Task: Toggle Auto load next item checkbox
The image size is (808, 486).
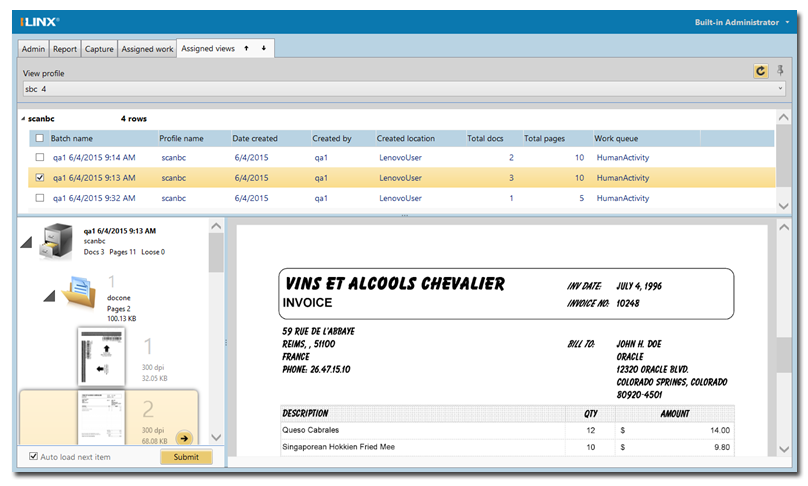Action: (x=35, y=457)
